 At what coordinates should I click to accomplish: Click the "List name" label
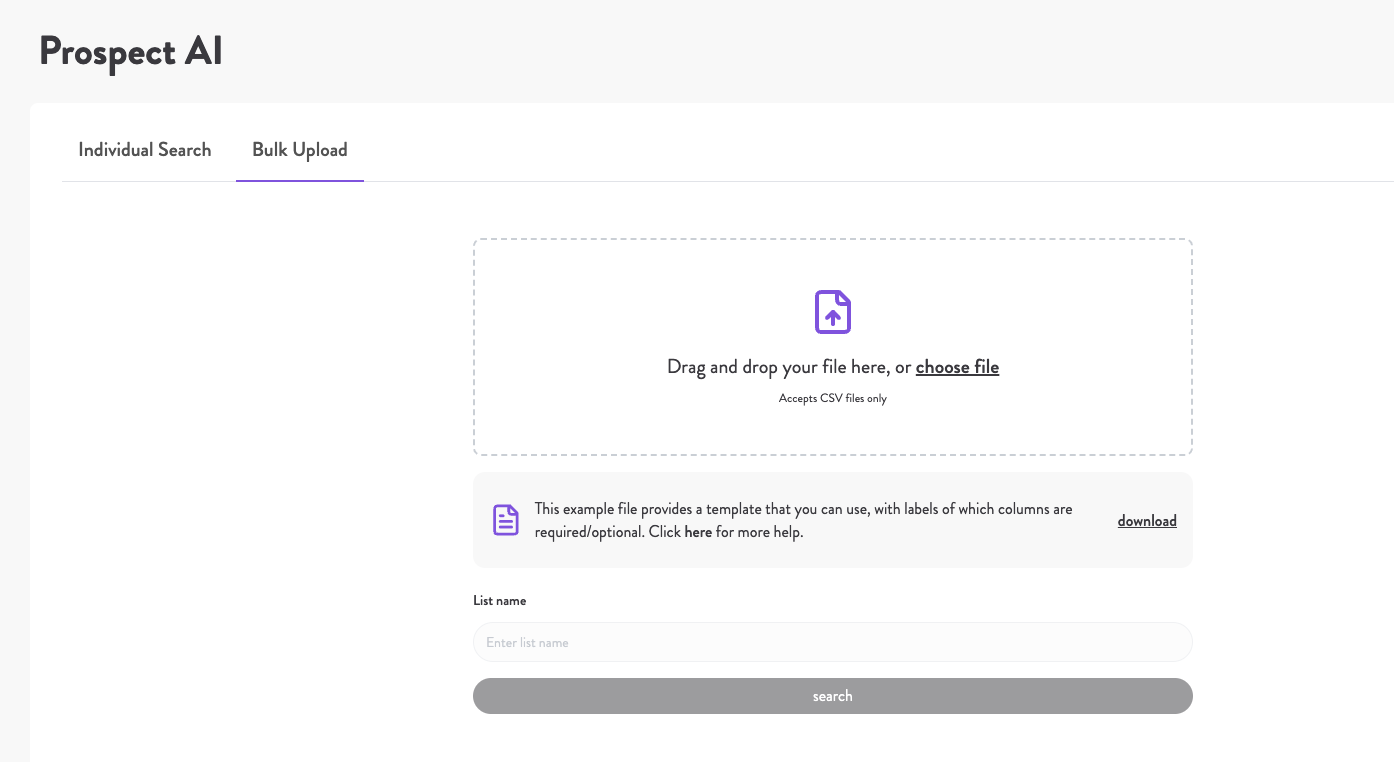click(499, 600)
